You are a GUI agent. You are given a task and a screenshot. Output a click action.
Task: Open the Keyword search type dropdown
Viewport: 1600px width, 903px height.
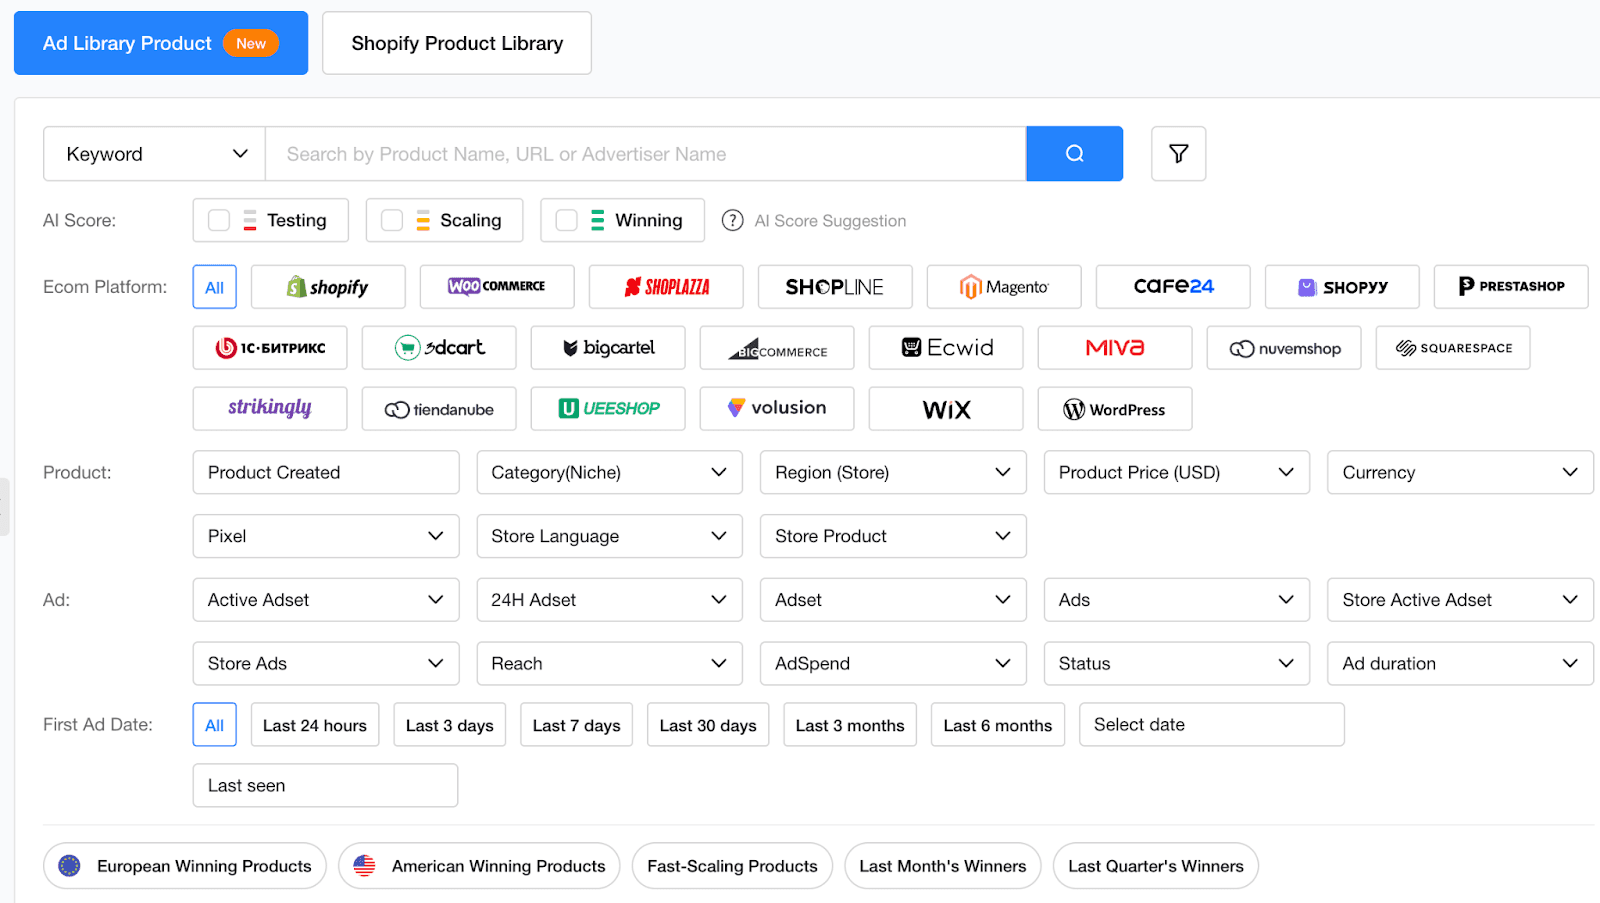coord(153,153)
